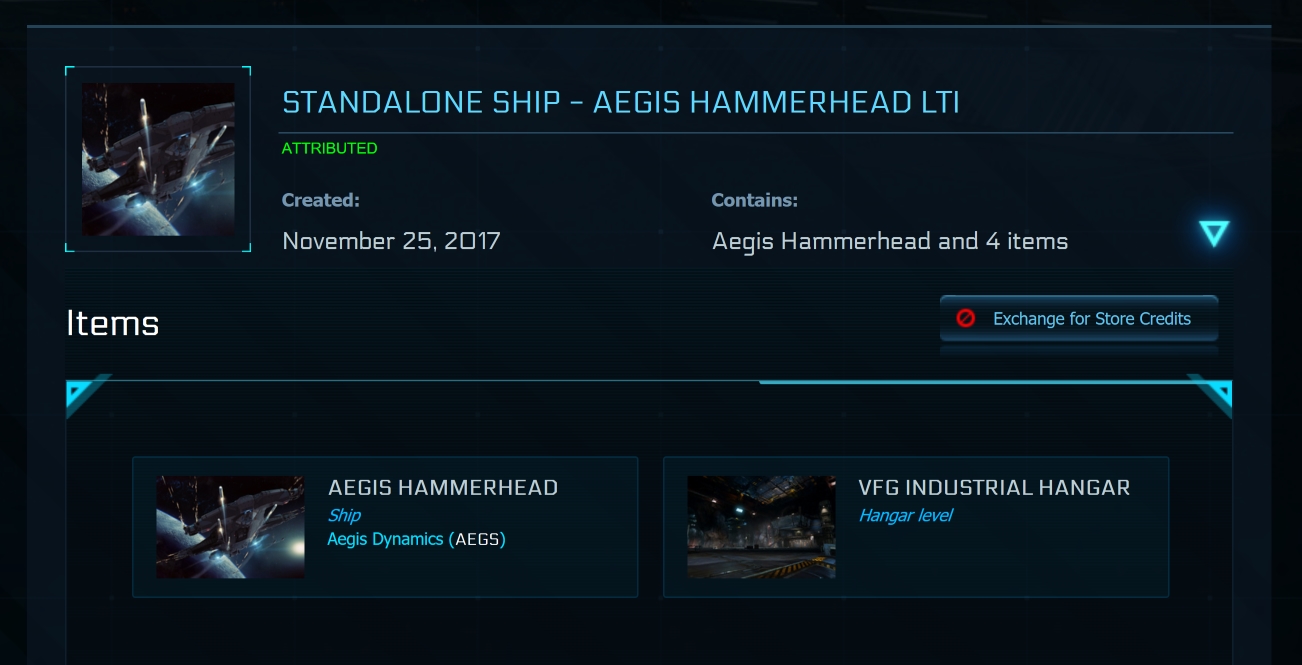
Task: Click the Aegis Hammerhead and 4 items text
Action: [x=889, y=241]
